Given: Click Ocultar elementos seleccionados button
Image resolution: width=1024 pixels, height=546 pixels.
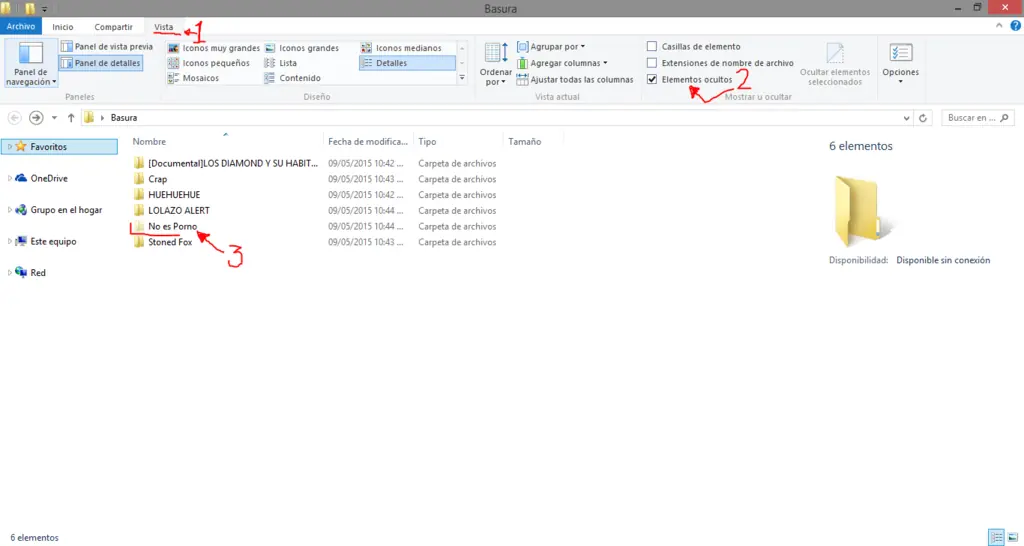Looking at the screenshot, I should 835,63.
